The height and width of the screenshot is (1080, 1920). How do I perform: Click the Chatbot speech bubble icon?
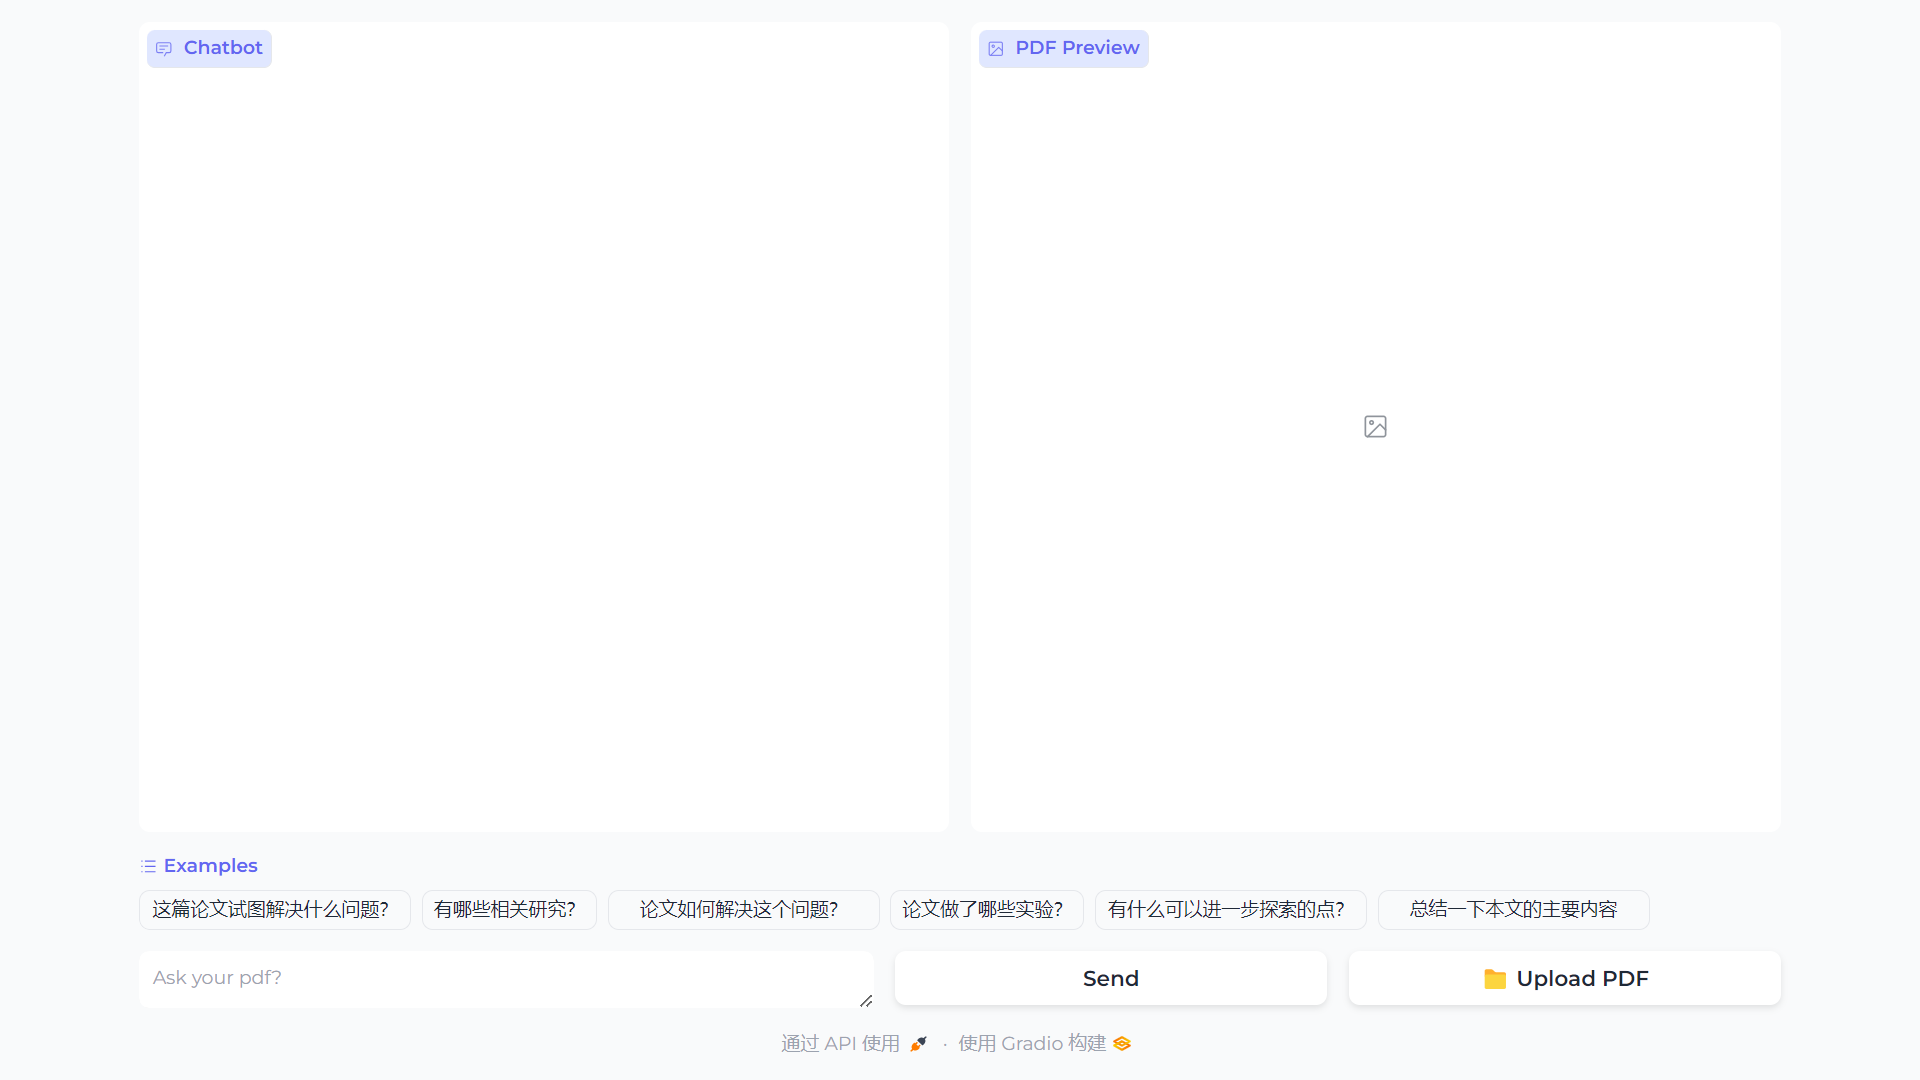tap(164, 49)
